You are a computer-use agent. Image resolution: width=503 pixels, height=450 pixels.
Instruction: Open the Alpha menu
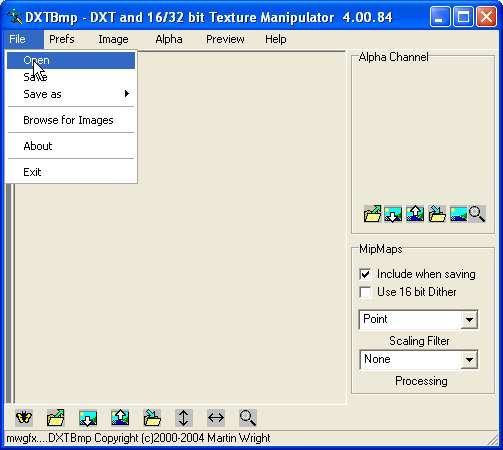tap(169, 39)
